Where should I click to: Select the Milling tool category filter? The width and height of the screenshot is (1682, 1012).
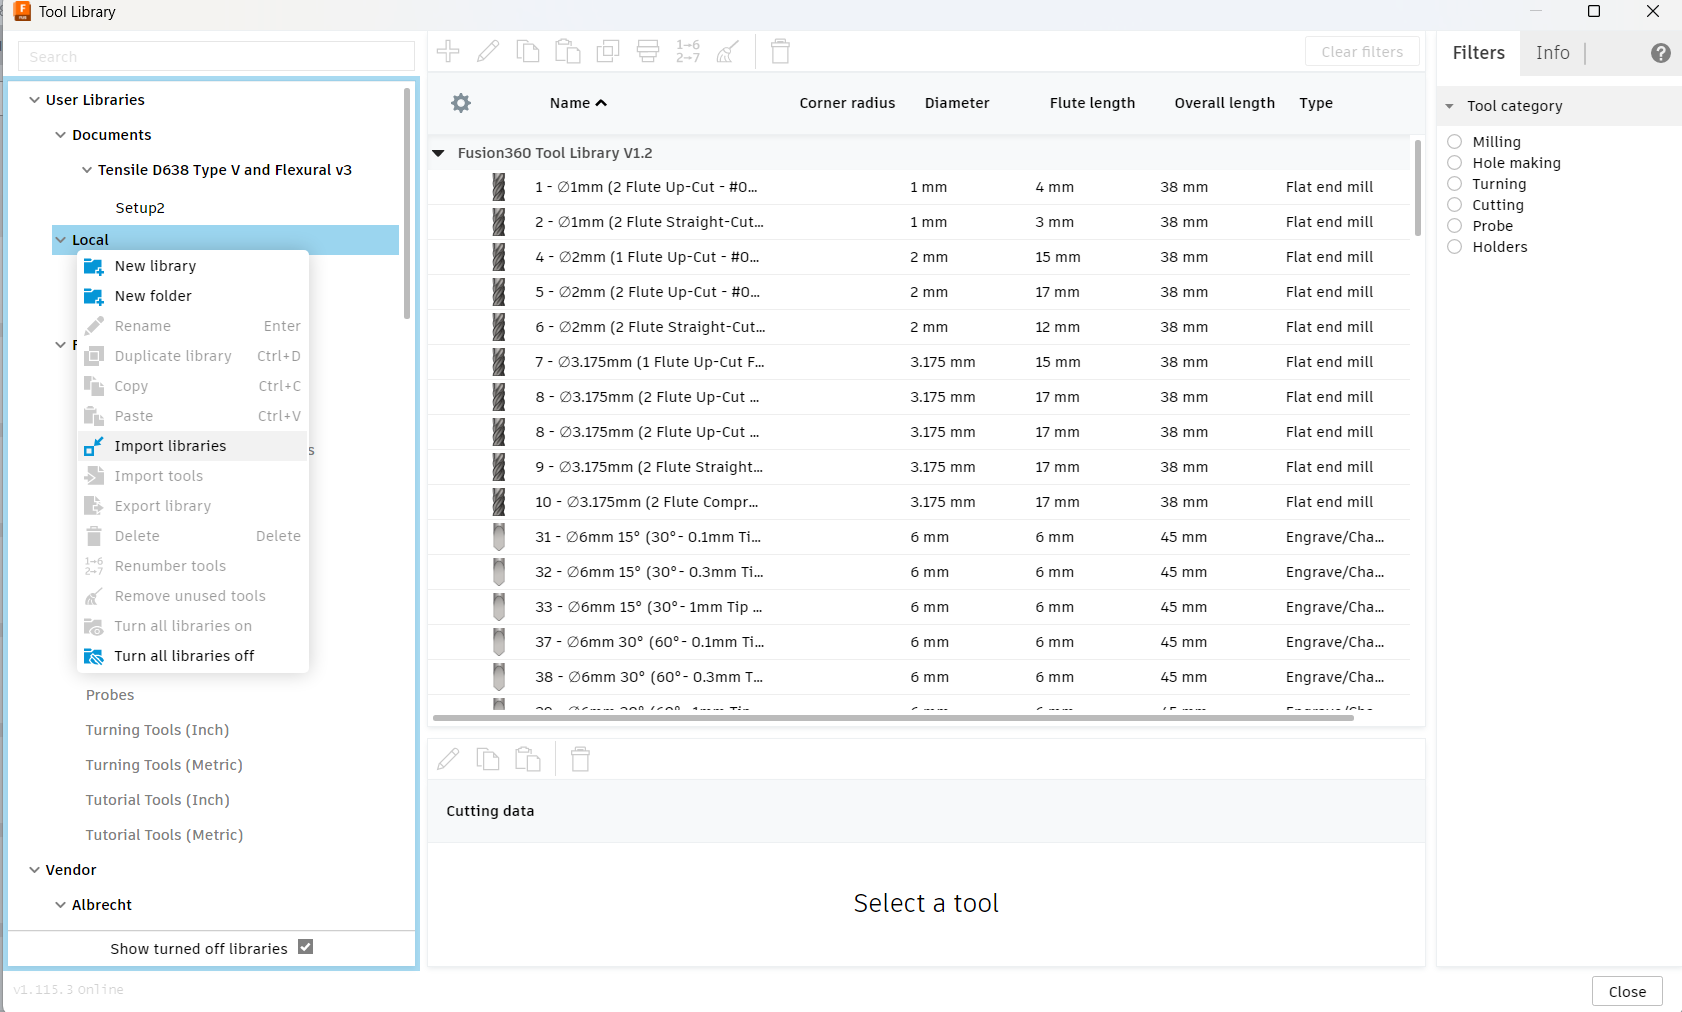[x=1455, y=142]
